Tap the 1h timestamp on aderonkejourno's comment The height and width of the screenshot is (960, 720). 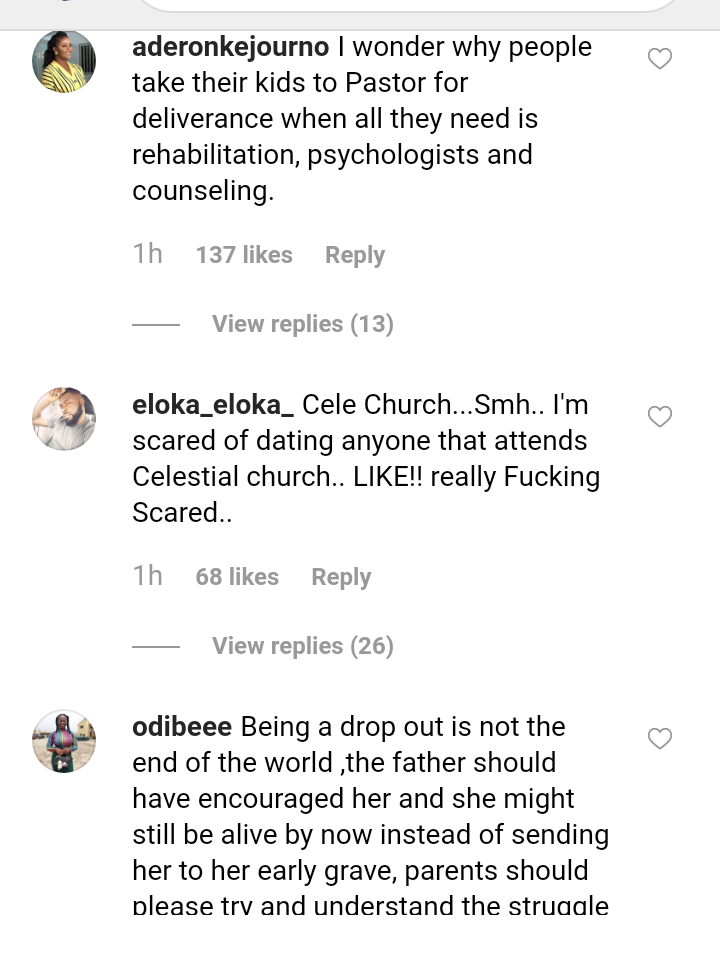[147, 254]
